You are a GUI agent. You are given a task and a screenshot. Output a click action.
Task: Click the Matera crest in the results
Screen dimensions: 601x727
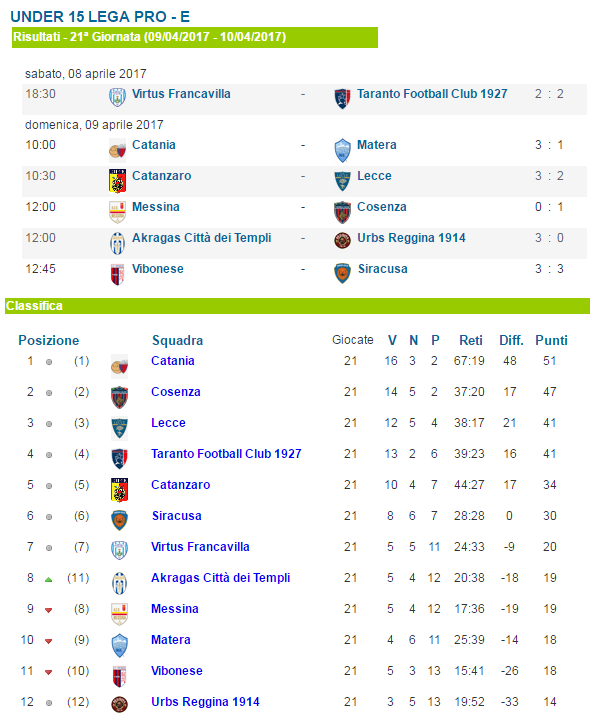pos(342,150)
